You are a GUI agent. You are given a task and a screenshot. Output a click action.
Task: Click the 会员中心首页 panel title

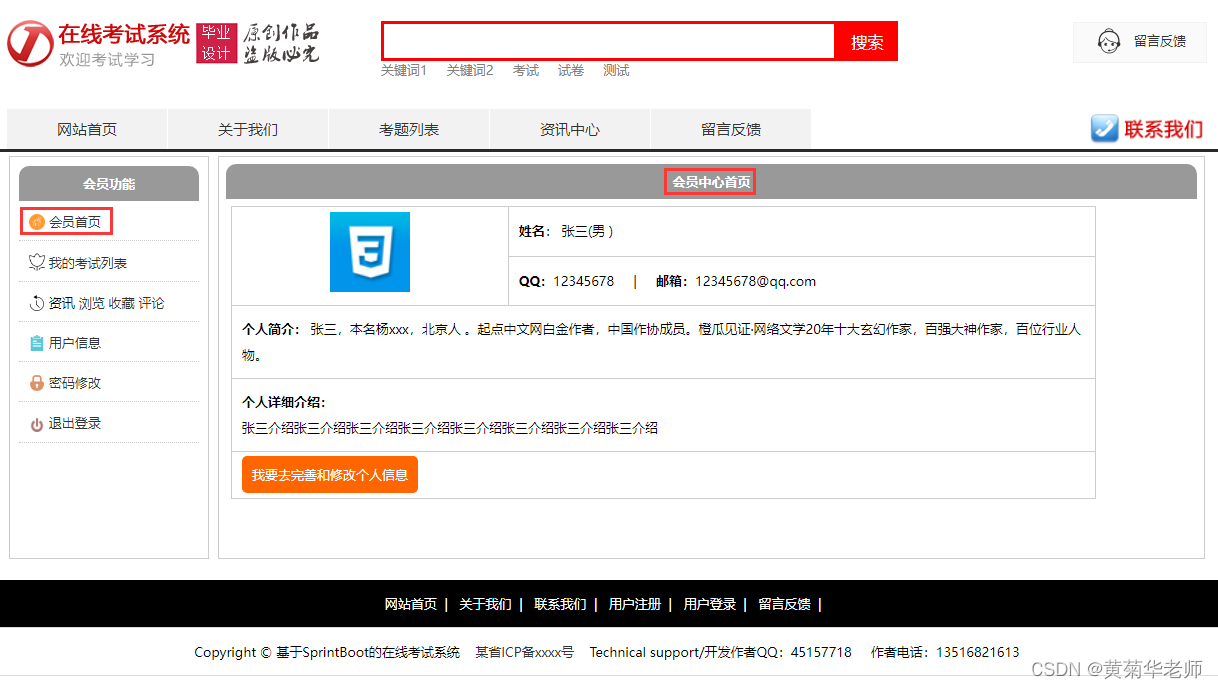tap(711, 182)
